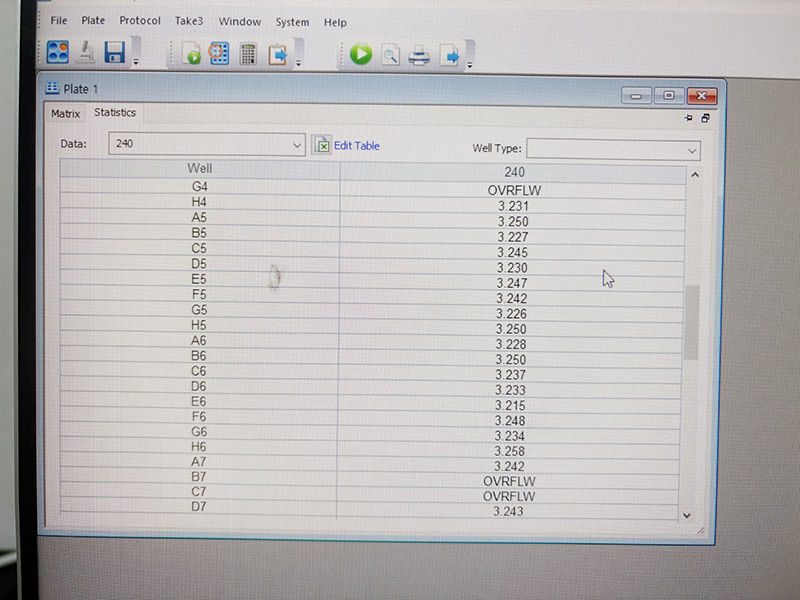The width and height of the screenshot is (800, 600).
Task: Switch to the Matrix tab
Action: coord(65,114)
